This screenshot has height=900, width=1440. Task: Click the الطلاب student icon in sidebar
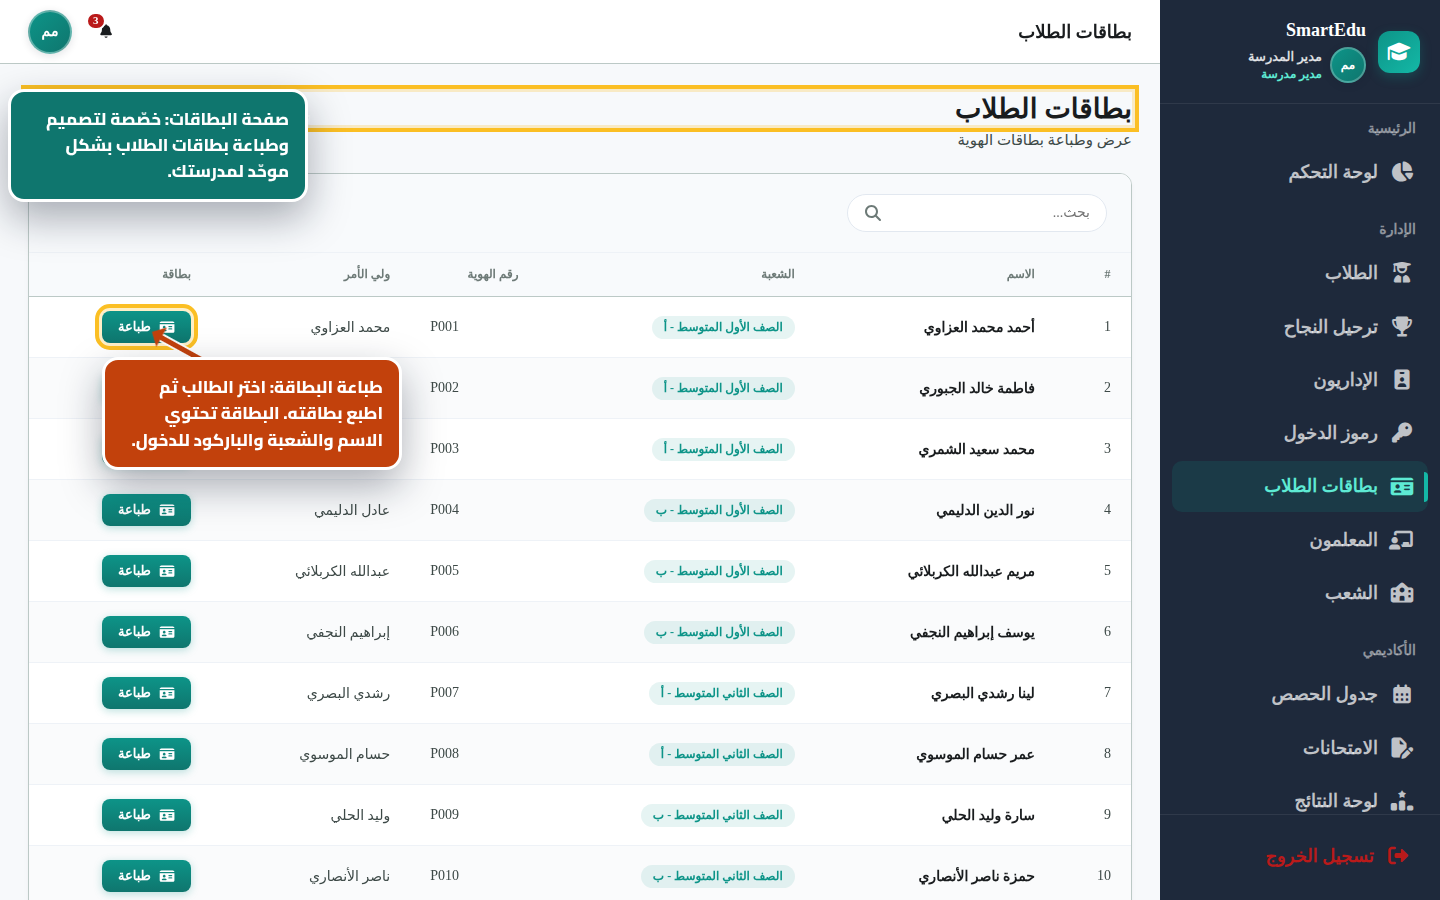pos(1402,273)
